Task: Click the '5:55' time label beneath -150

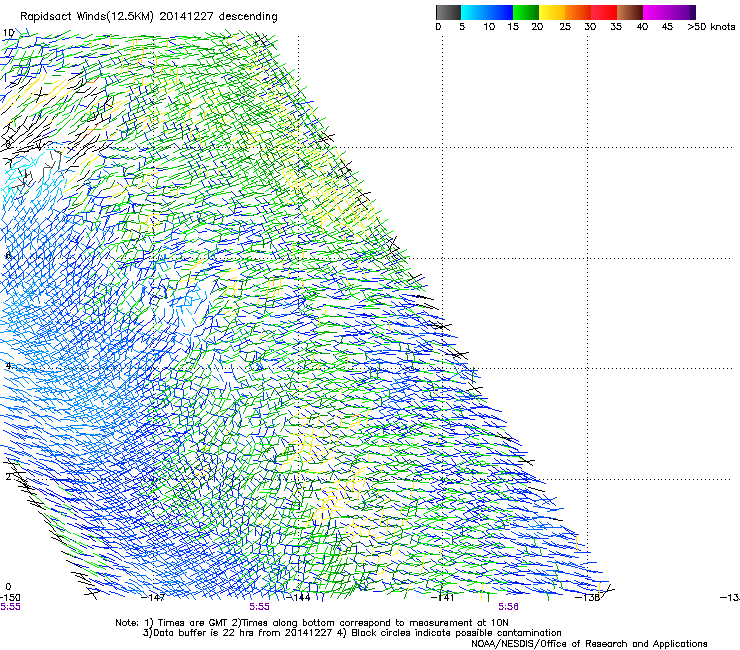Action: 10,607
